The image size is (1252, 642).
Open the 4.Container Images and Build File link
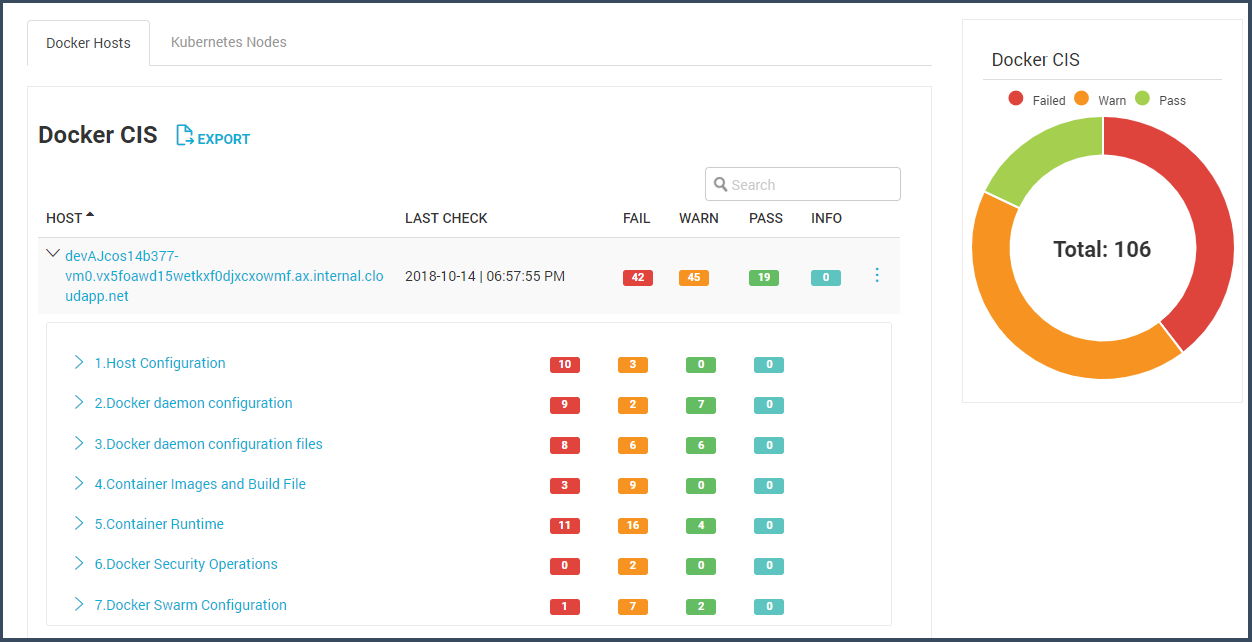(x=200, y=484)
